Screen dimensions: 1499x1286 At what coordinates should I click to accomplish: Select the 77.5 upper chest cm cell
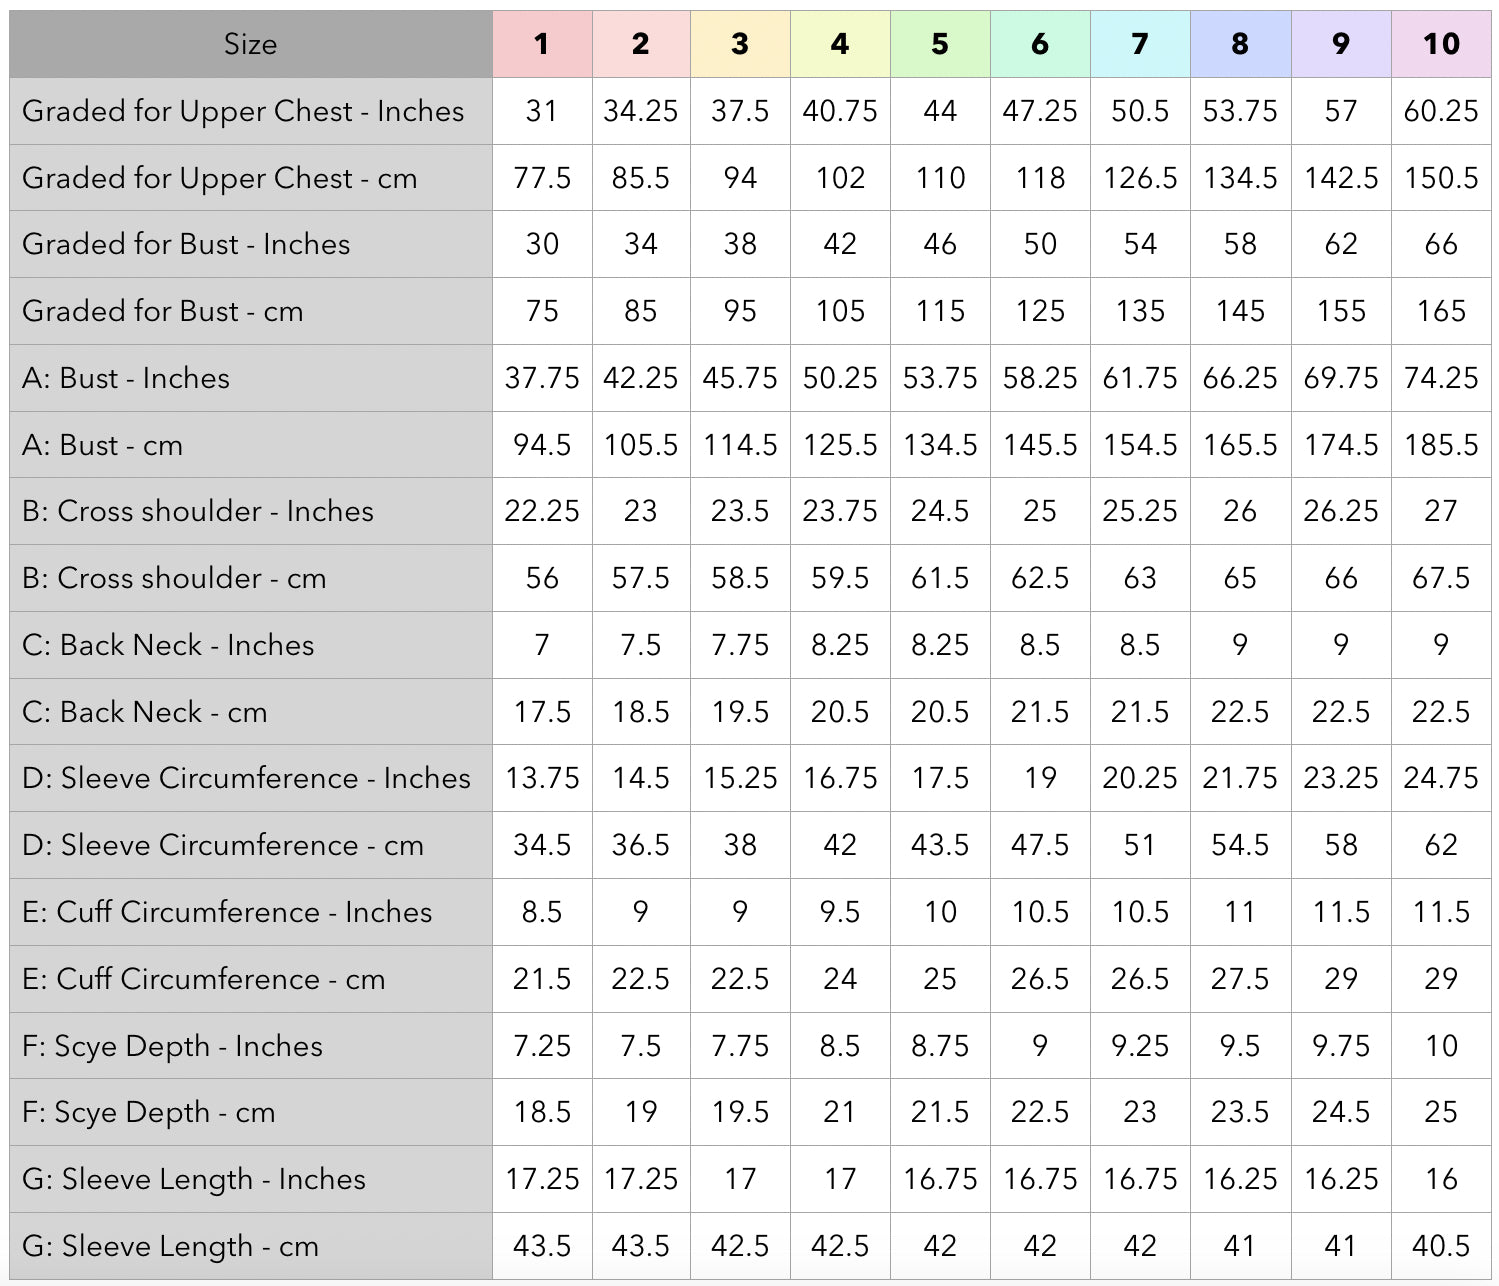coord(541,178)
